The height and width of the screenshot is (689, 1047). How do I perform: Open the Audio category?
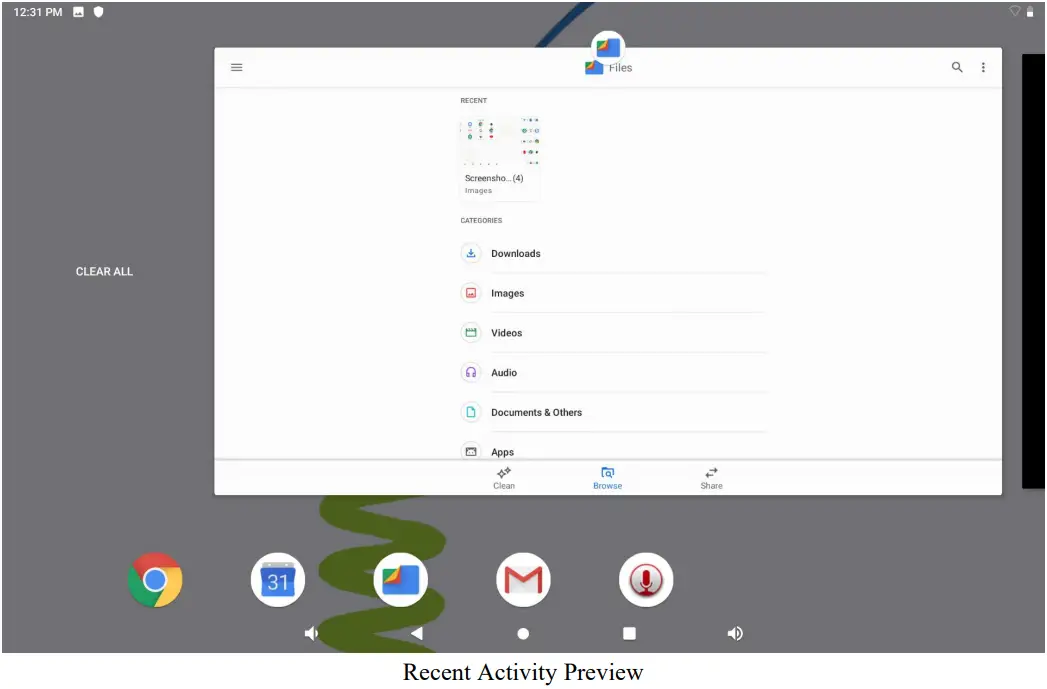pyautogui.click(x=613, y=372)
